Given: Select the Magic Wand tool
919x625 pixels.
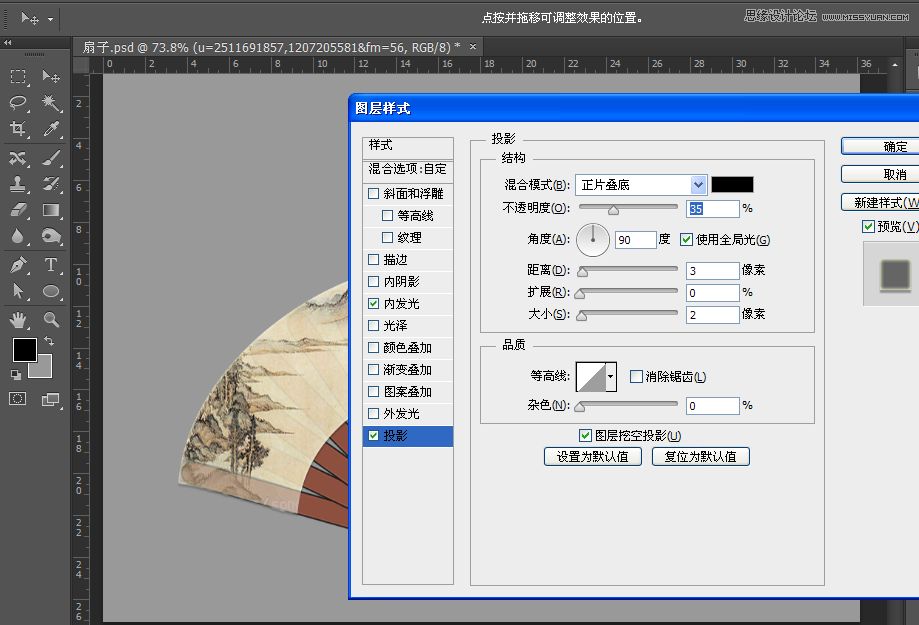Looking at the screenshot, I should [x=50, y=102].
